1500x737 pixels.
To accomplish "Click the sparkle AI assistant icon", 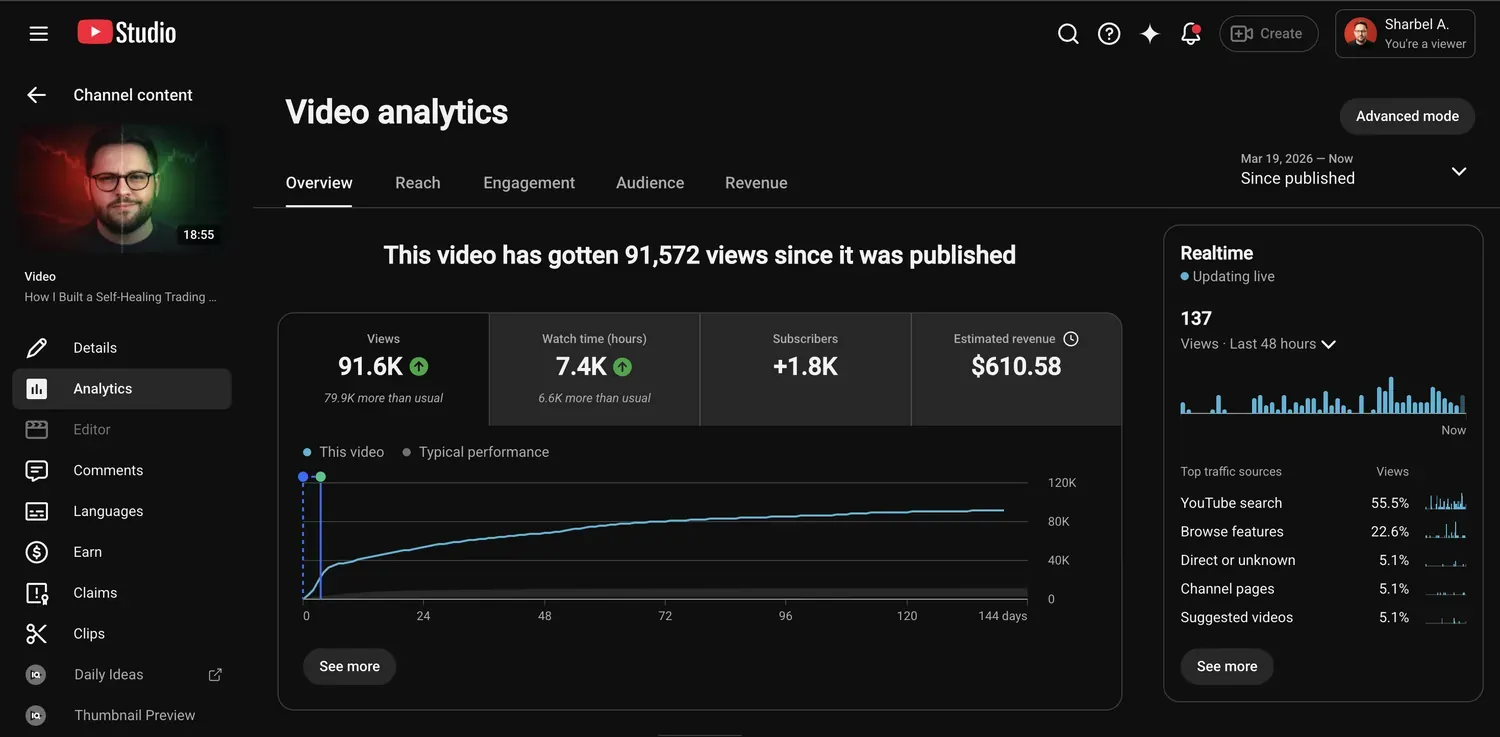I will coord(1150,34).
